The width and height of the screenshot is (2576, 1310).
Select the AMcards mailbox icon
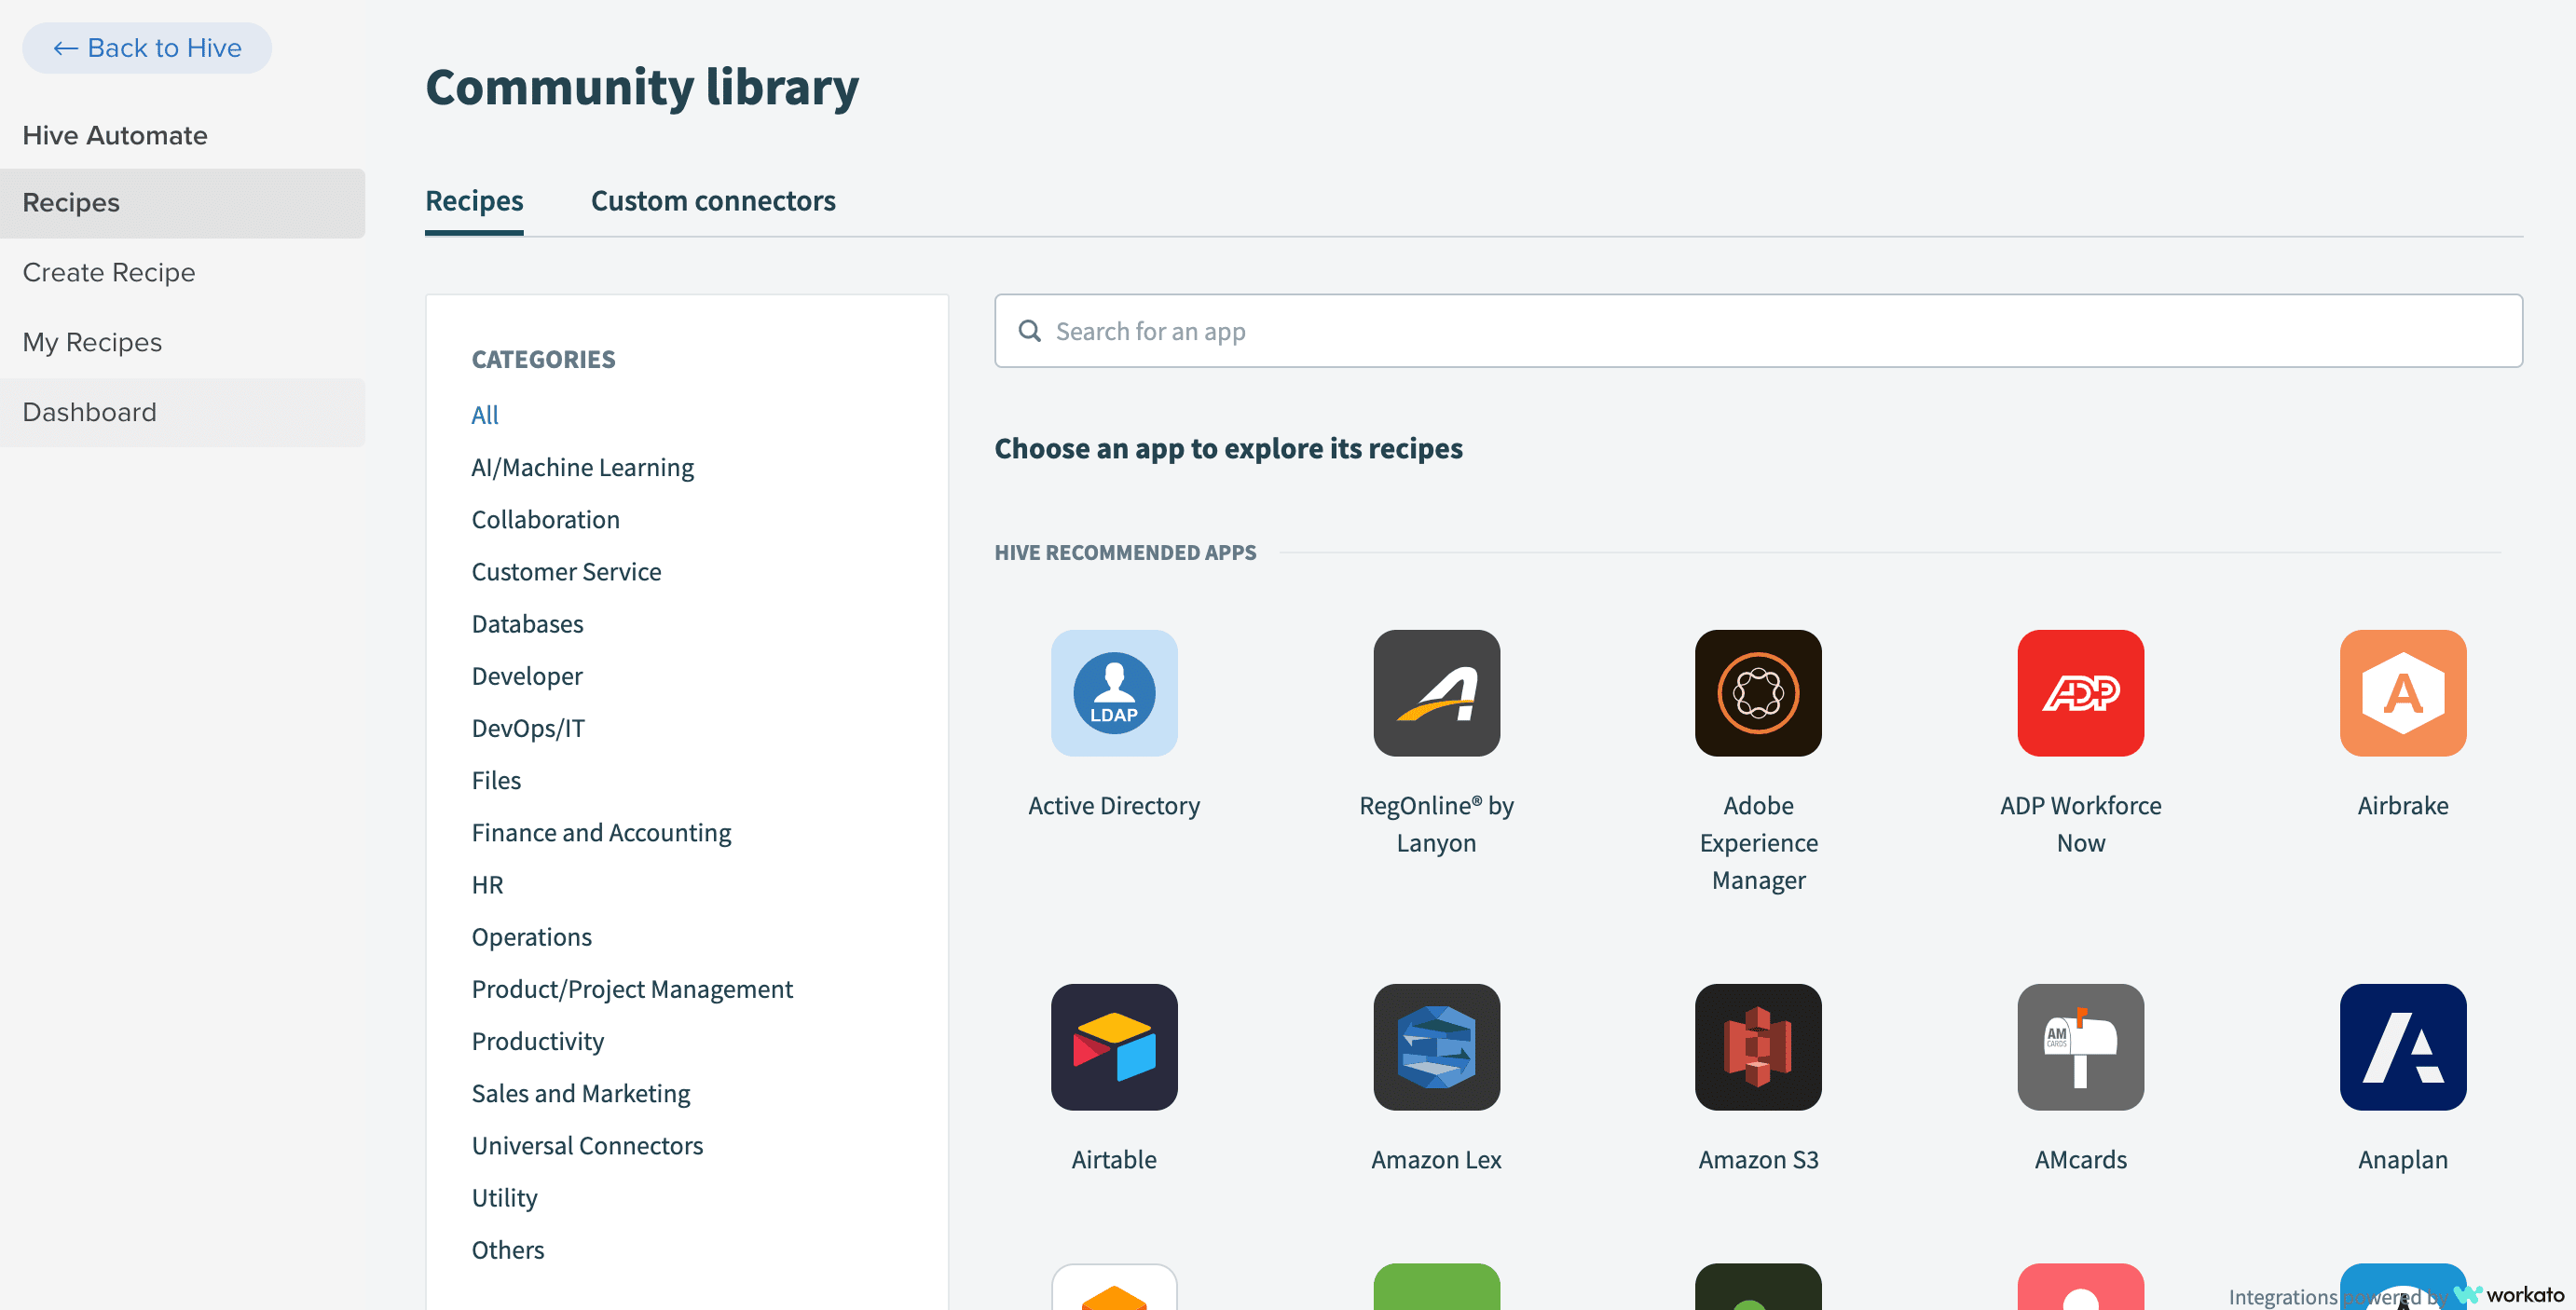pos(2080,1046)
